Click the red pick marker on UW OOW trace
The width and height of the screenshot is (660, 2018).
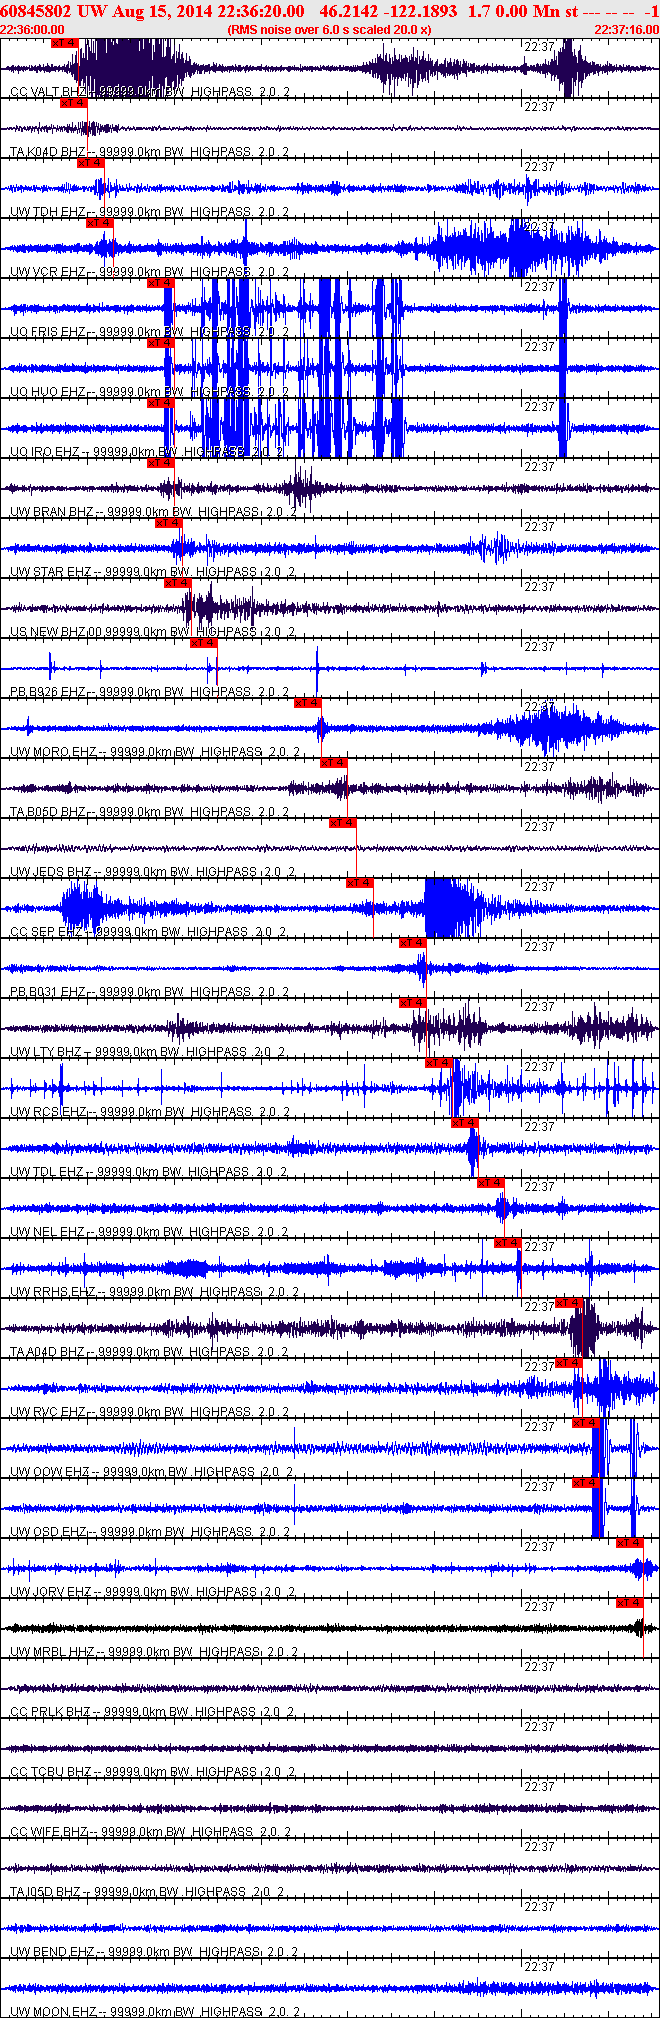(x=586, y=1423)
